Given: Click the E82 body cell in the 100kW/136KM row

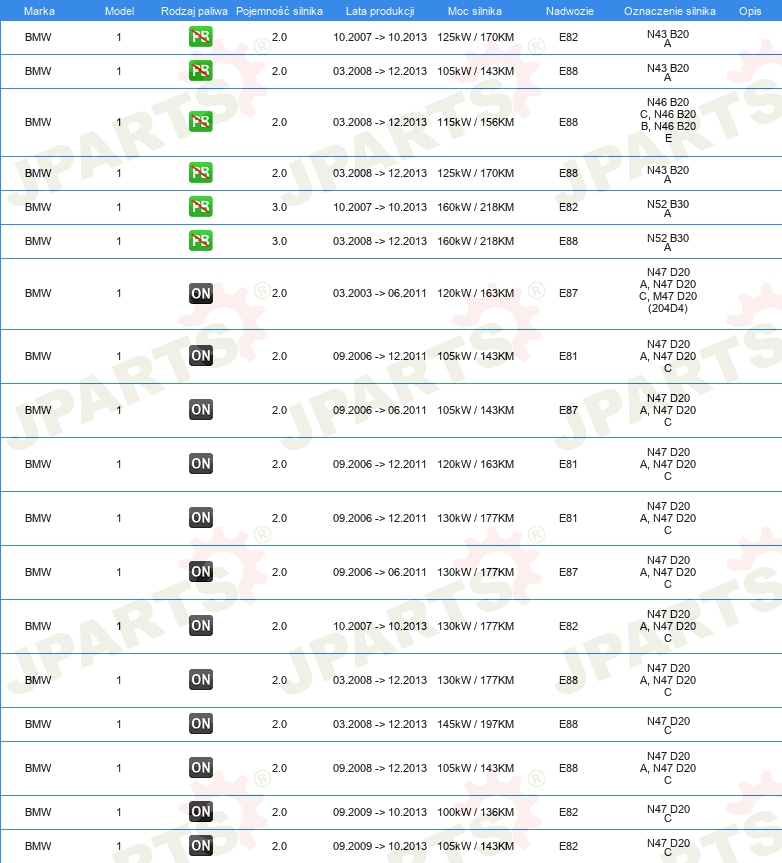Looking at the screenshot, I should 568,812.
